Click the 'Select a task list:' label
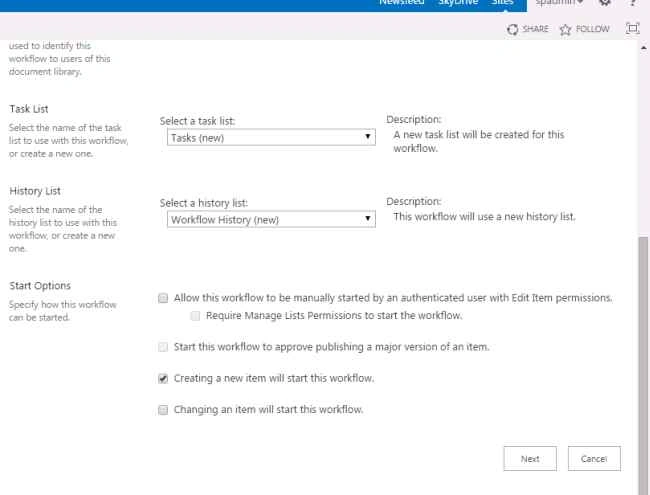The height and width of the screenshot is (495, 650). (x=197, y=121)
